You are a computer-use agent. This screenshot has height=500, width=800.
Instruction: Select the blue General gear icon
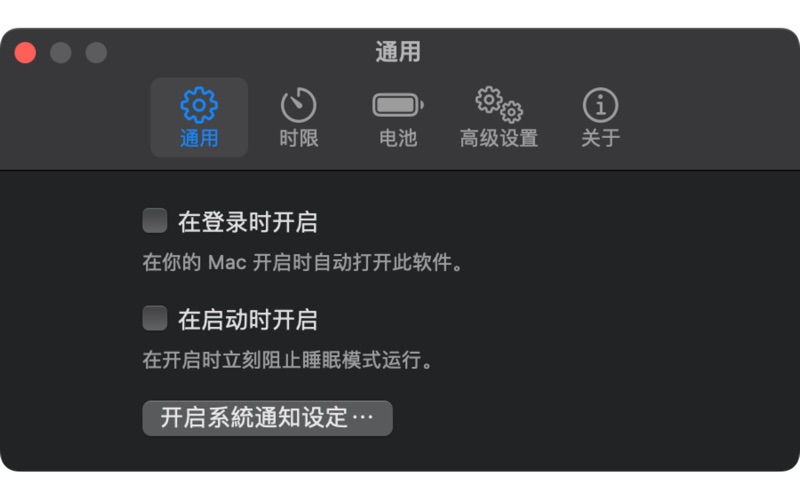pos(199,105)
